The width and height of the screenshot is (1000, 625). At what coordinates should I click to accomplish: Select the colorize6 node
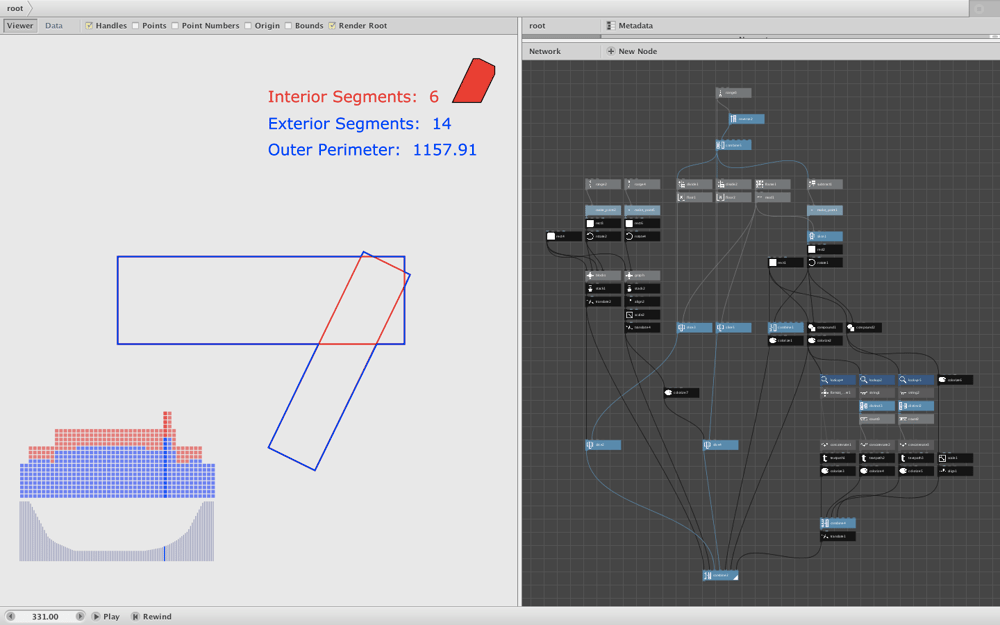tap(955, 379)
